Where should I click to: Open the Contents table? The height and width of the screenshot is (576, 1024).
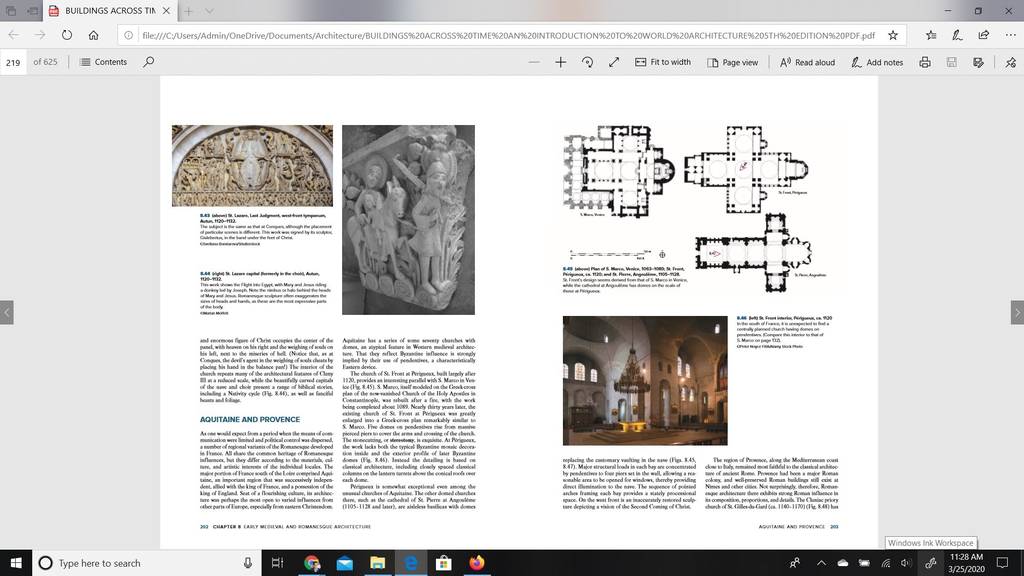click(103, 62)
